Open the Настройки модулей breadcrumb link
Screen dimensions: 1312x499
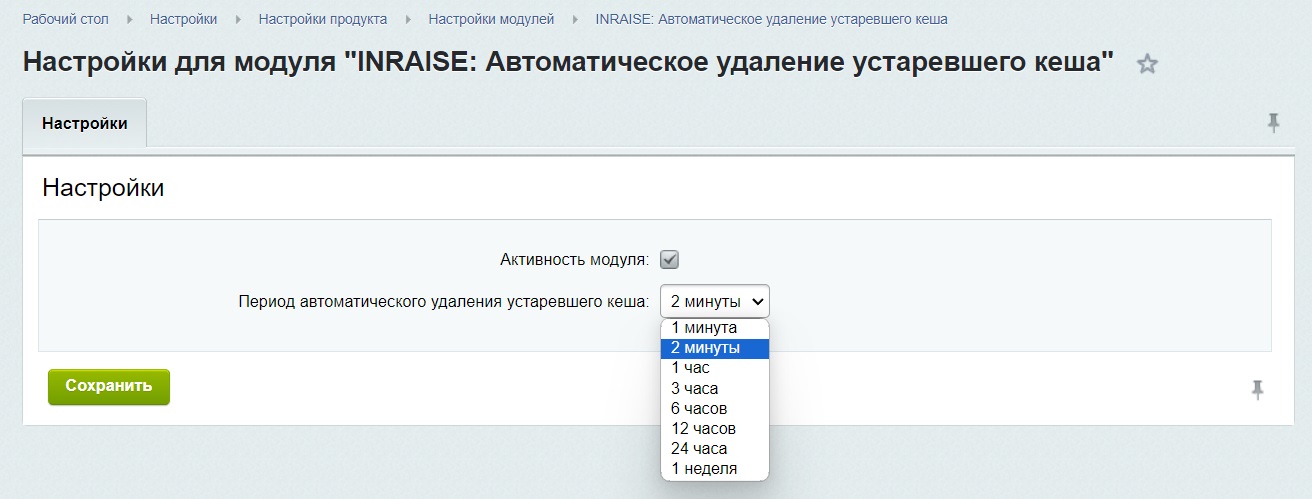[490, 19]
